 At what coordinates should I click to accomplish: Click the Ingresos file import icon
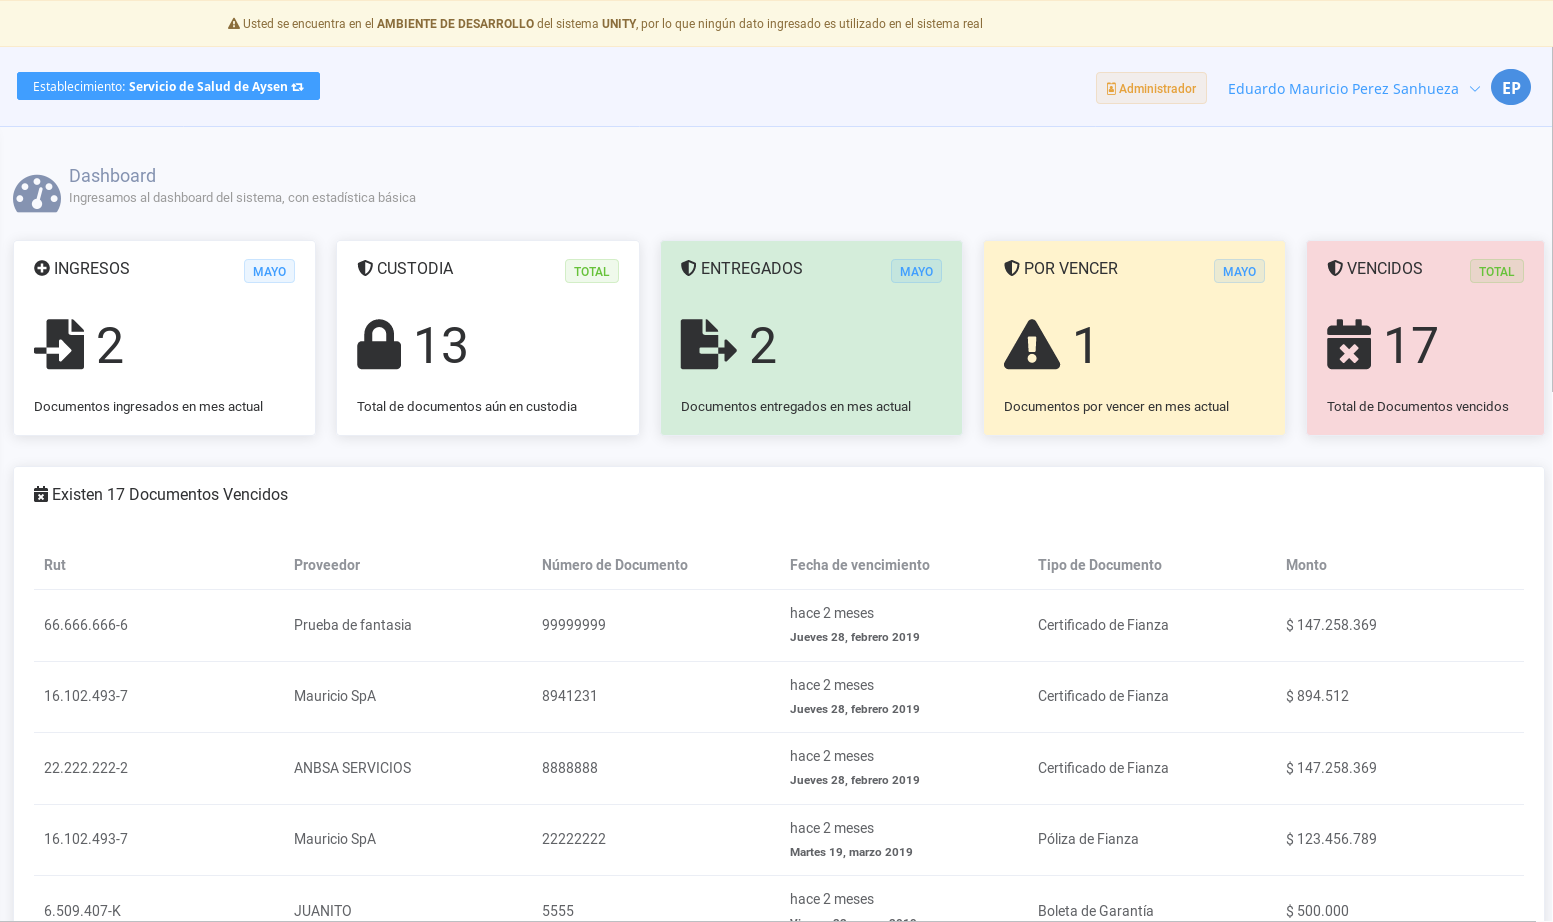(x=59, y=344)
